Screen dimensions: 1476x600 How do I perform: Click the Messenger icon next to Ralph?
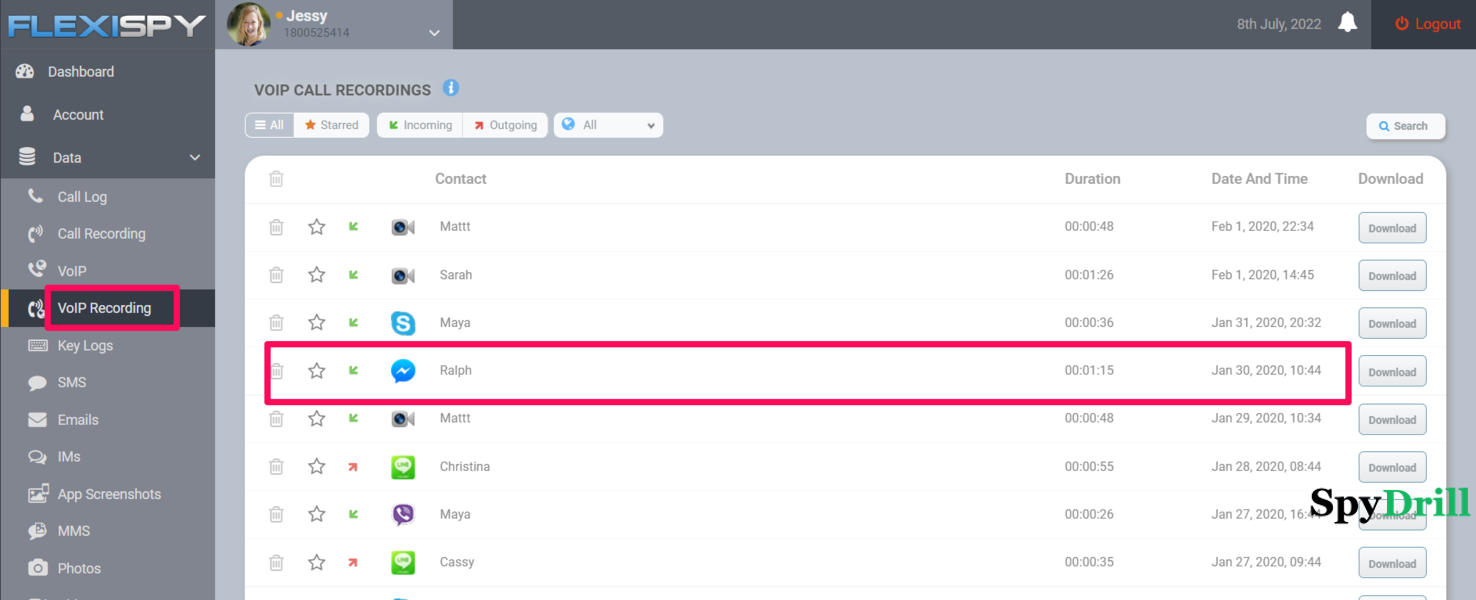click(403, 371)
